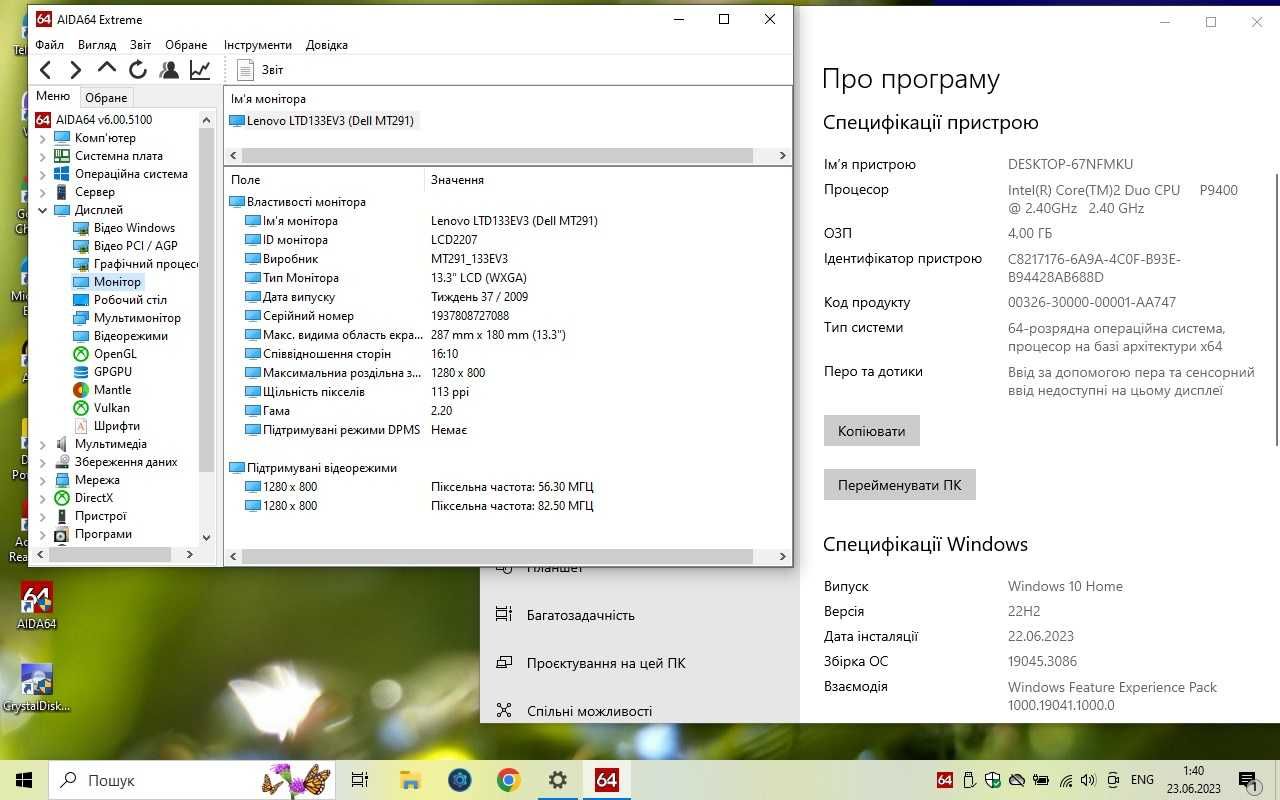Screen dimensions: 1280x800
Task: Click the Значення column header
Action: tap(608, 180)
